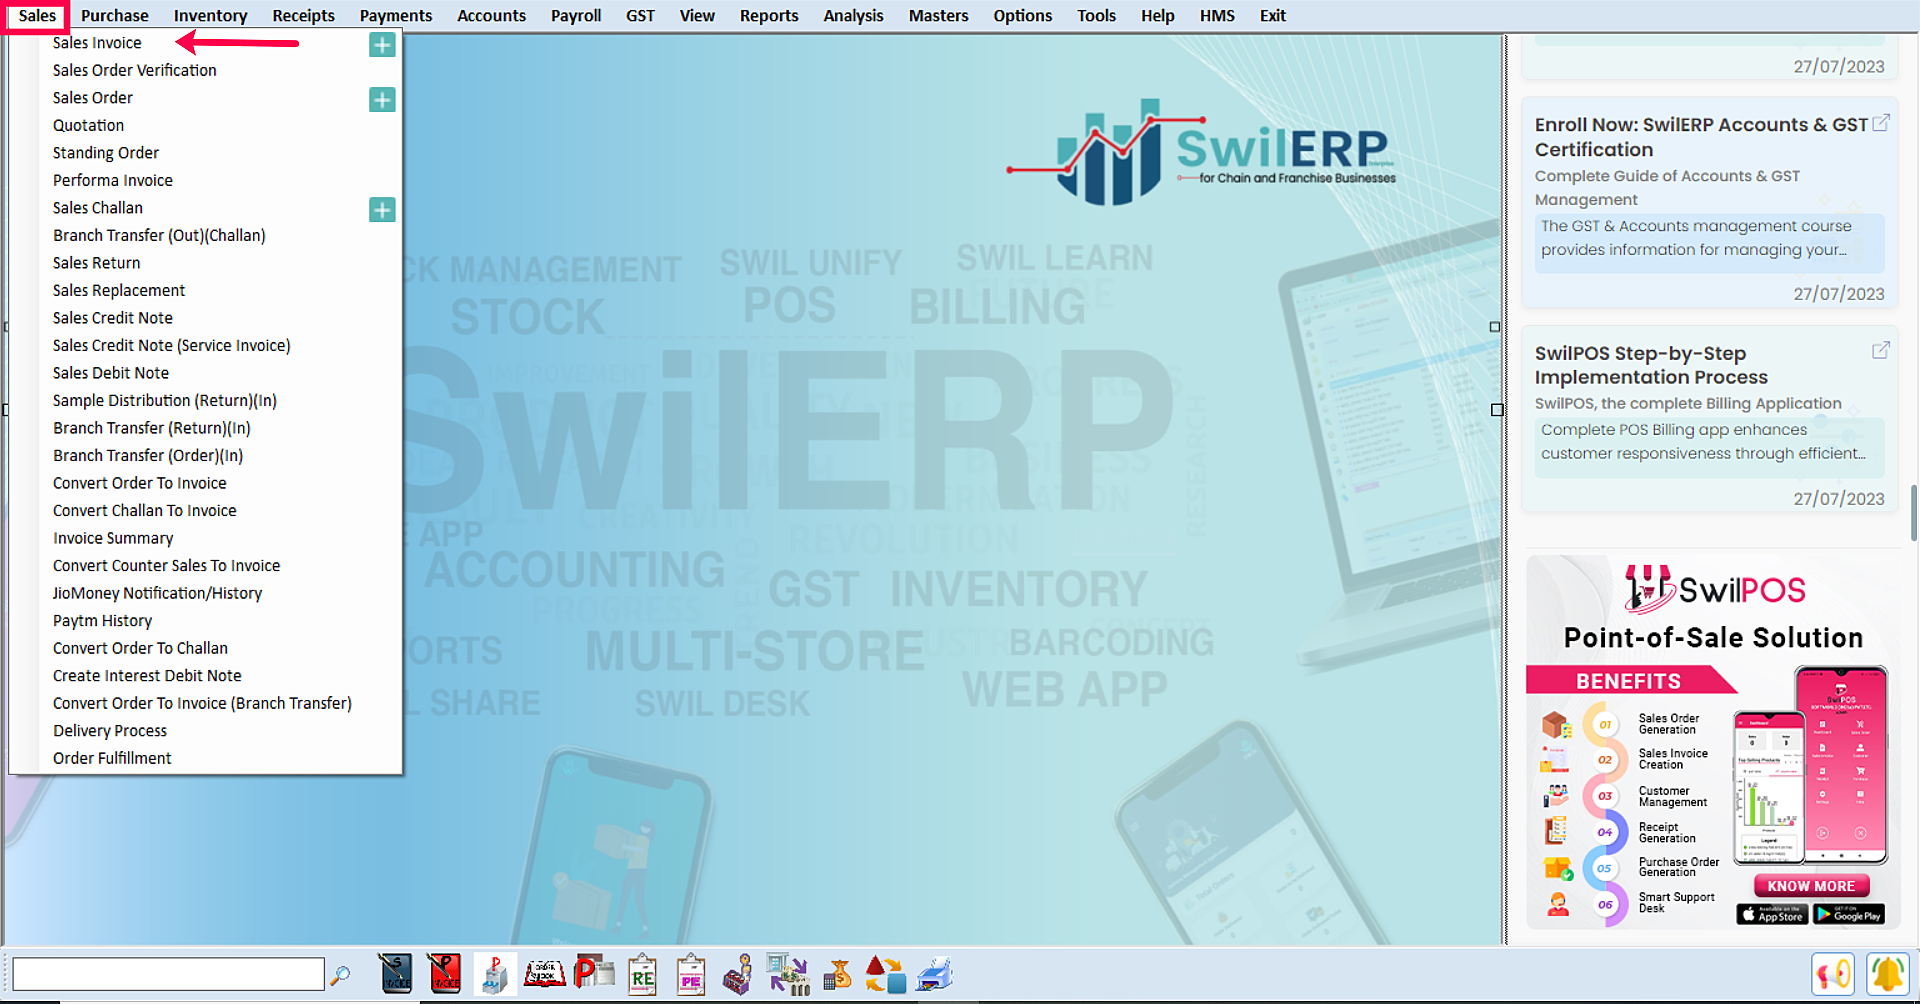The height and width of the screenshot is (1004, 1920).
Task: Select Convert Challan To Invoice entry
Action: 144,510
